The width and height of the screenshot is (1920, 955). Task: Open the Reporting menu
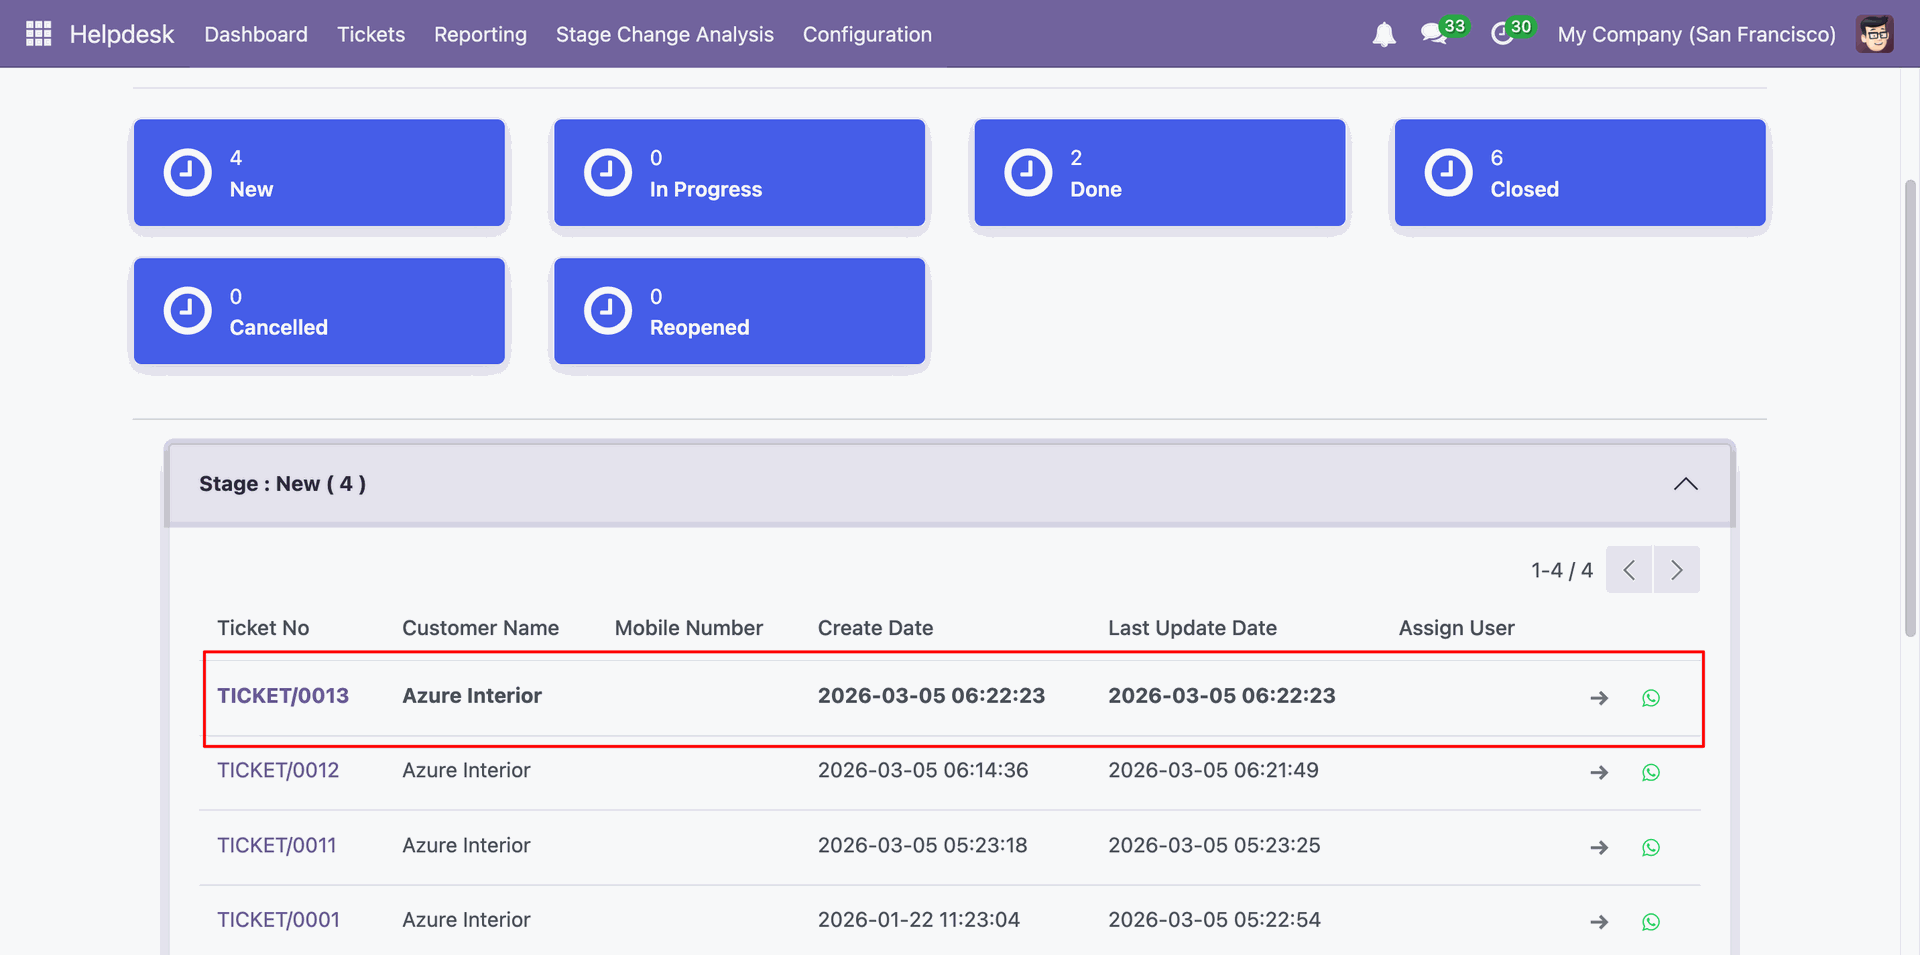(480, 34)
